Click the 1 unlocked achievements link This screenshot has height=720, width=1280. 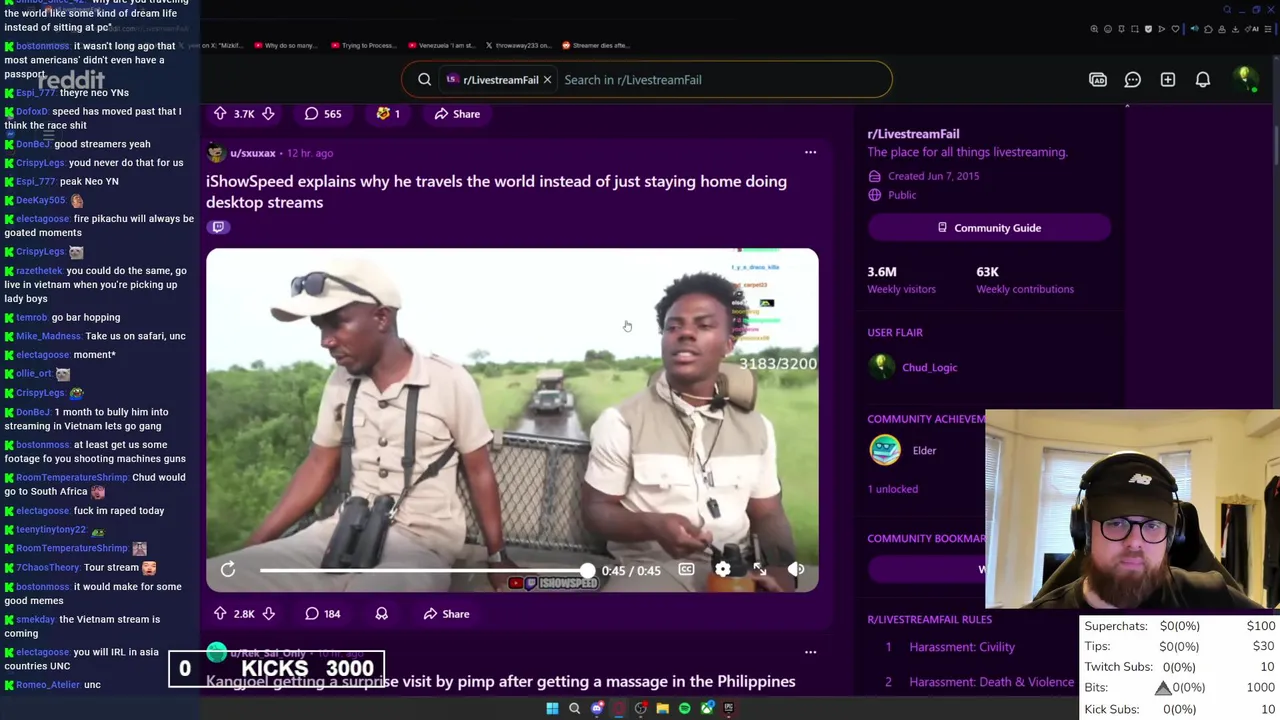(x=892, y=489)
